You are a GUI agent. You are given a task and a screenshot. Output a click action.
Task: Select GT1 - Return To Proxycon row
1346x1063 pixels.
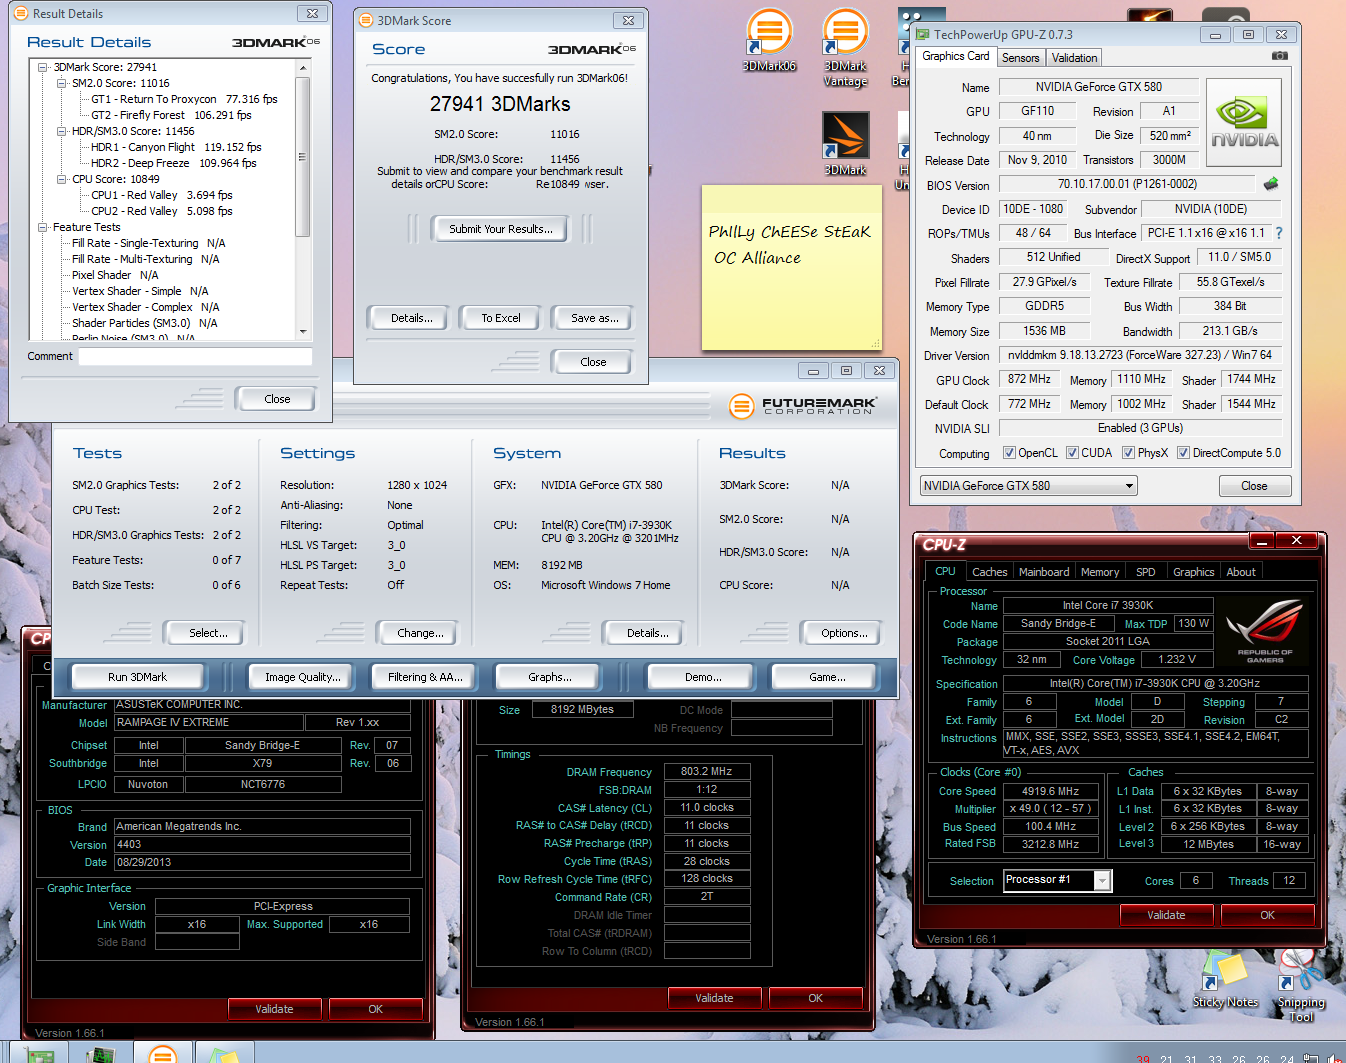coord(184,99)
